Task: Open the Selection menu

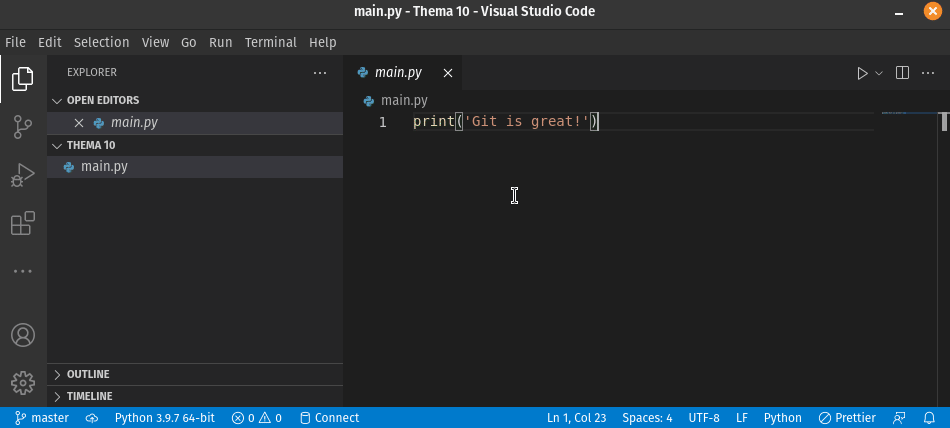Action: point(101,43)
